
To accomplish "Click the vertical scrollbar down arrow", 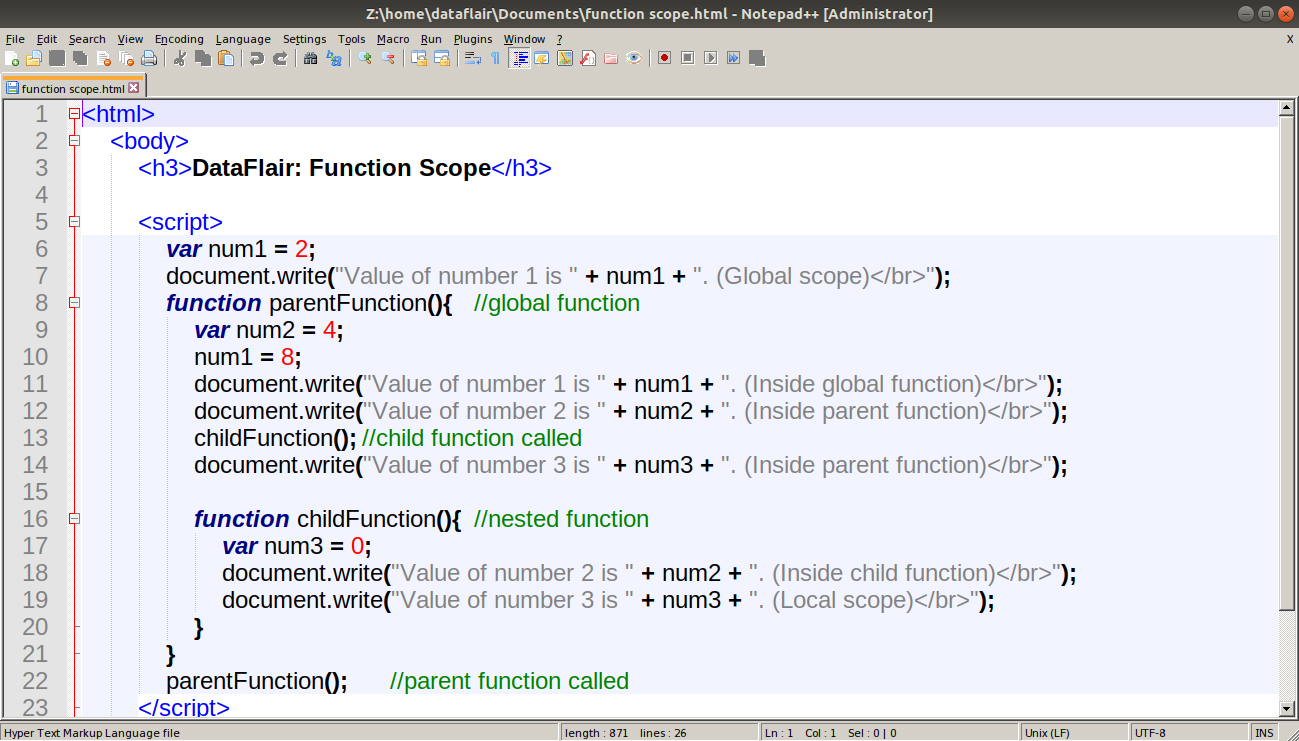I will tap(1288, 709).
